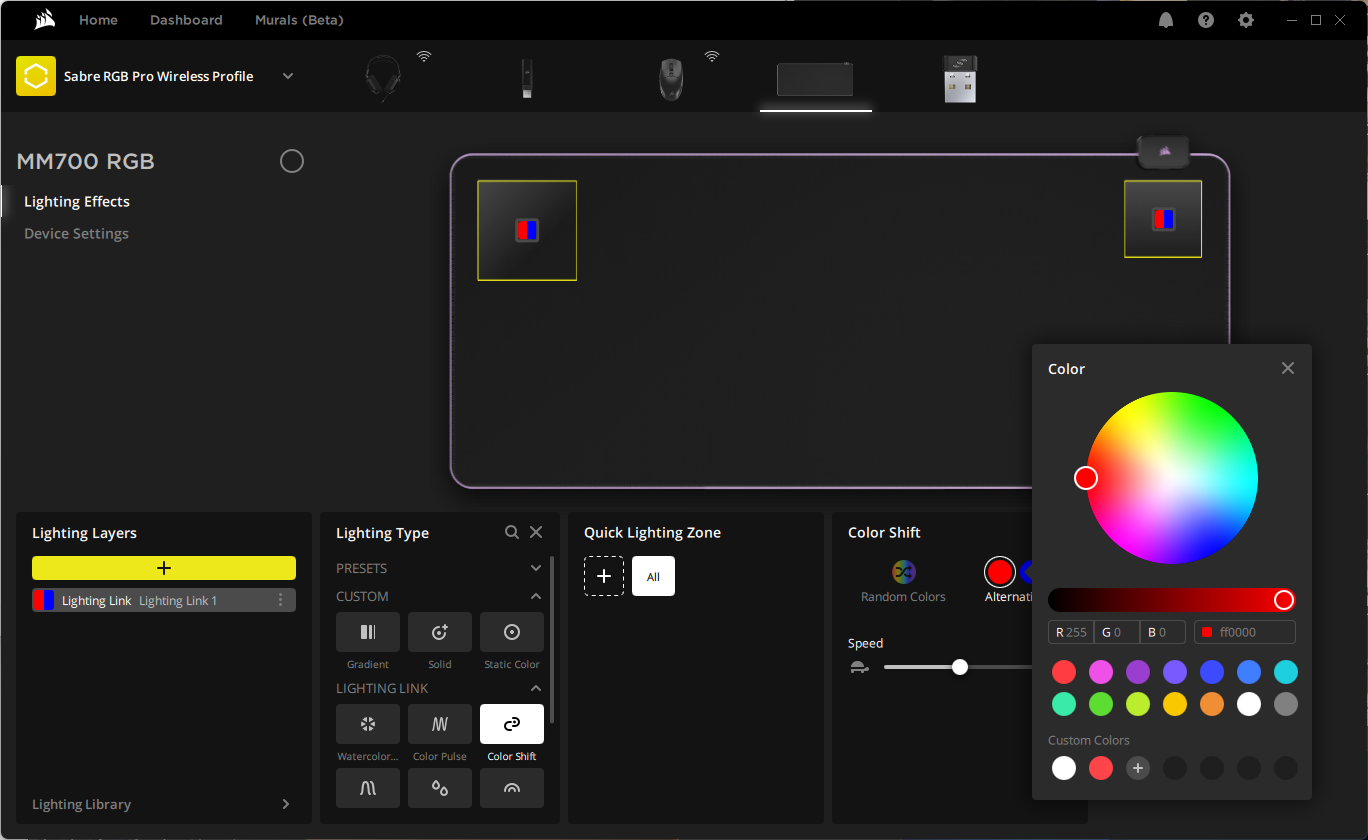Open the help question mark icon
Viewport: 1368px width, 840px height.
pyautogui.click(x=1206, y=20)
